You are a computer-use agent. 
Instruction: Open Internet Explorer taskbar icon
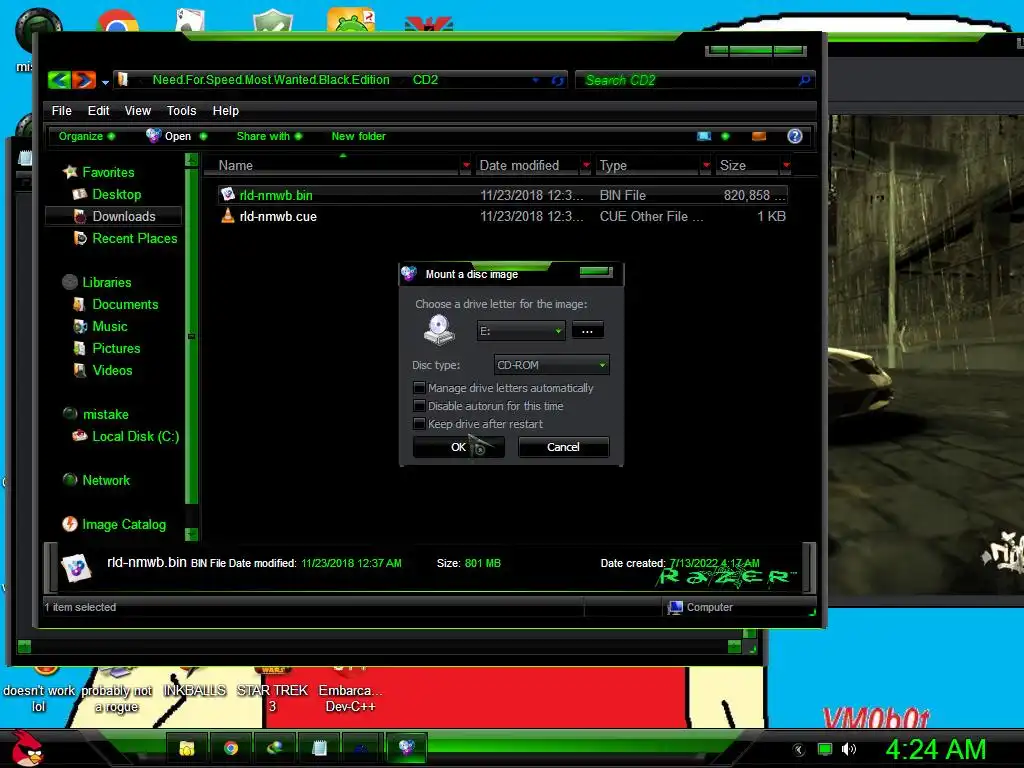point(274,748)
